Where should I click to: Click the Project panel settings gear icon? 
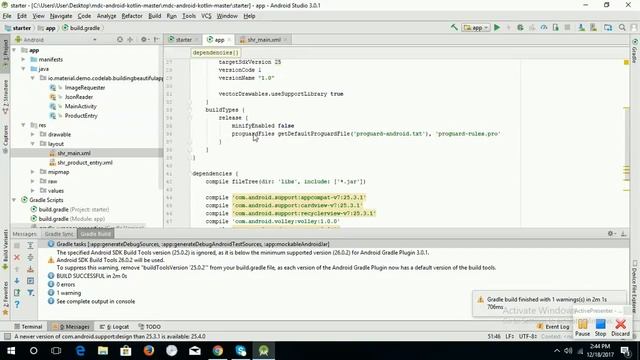click(144, 40)
